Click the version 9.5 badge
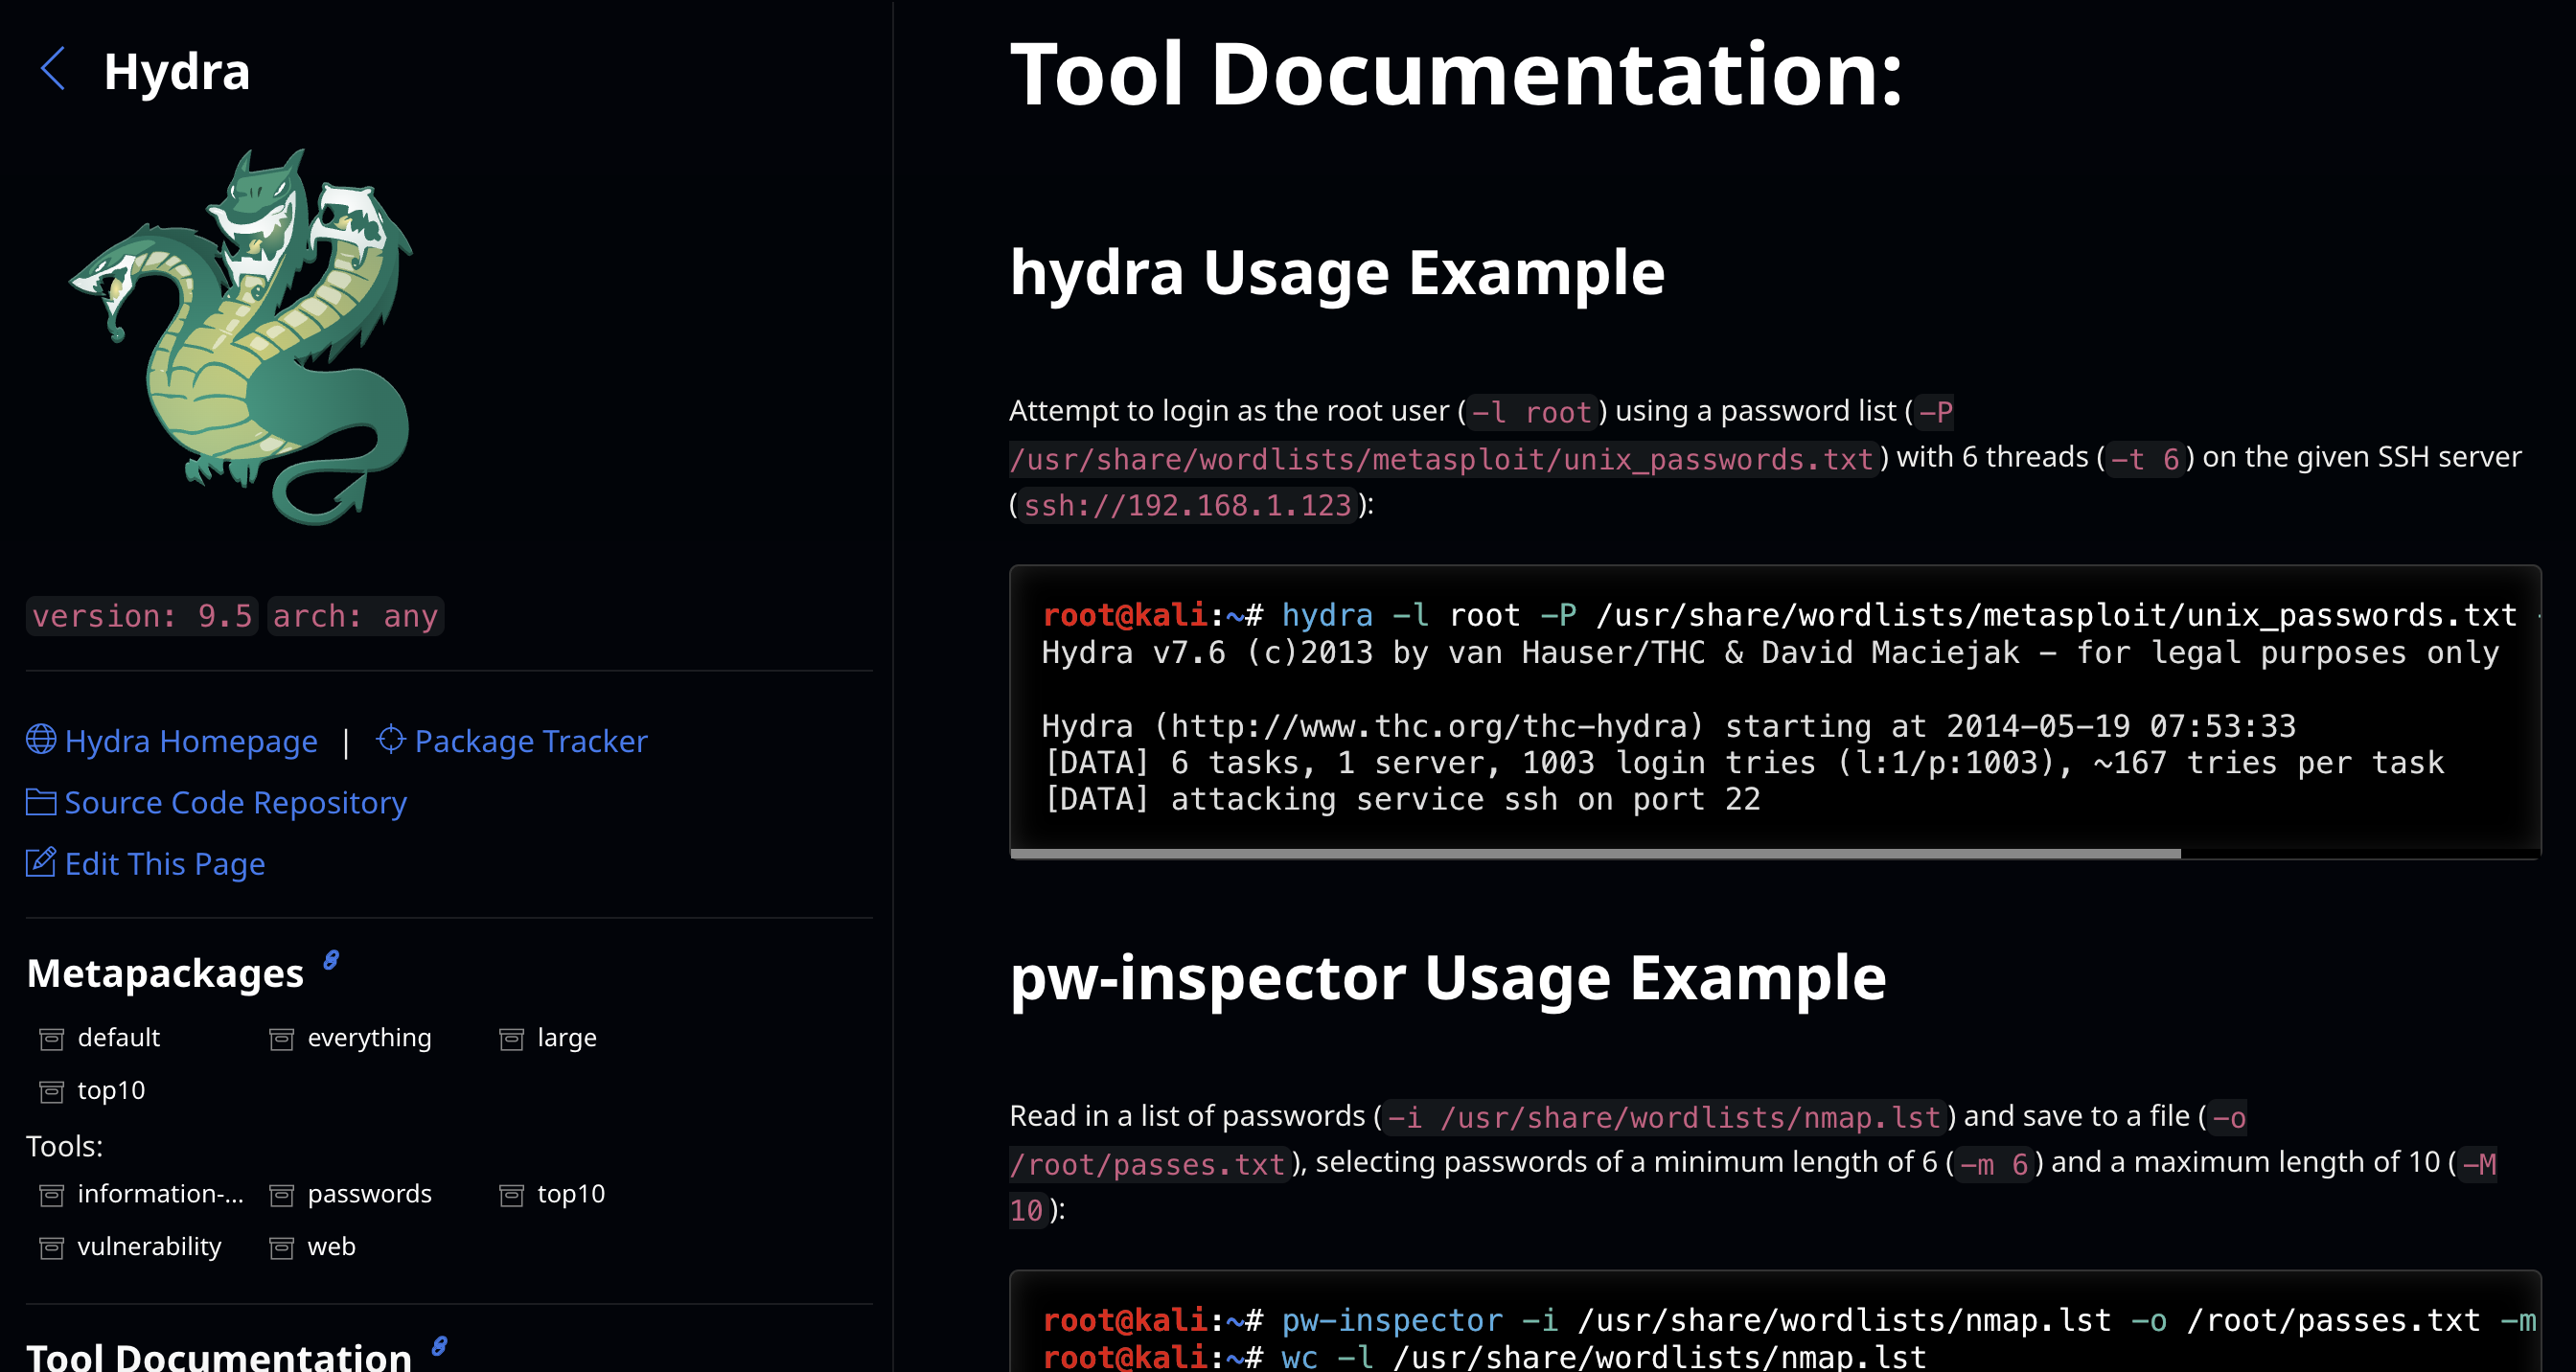Image resolution: width=2576 pixels, height=1372 pixels. click(142, 616)
